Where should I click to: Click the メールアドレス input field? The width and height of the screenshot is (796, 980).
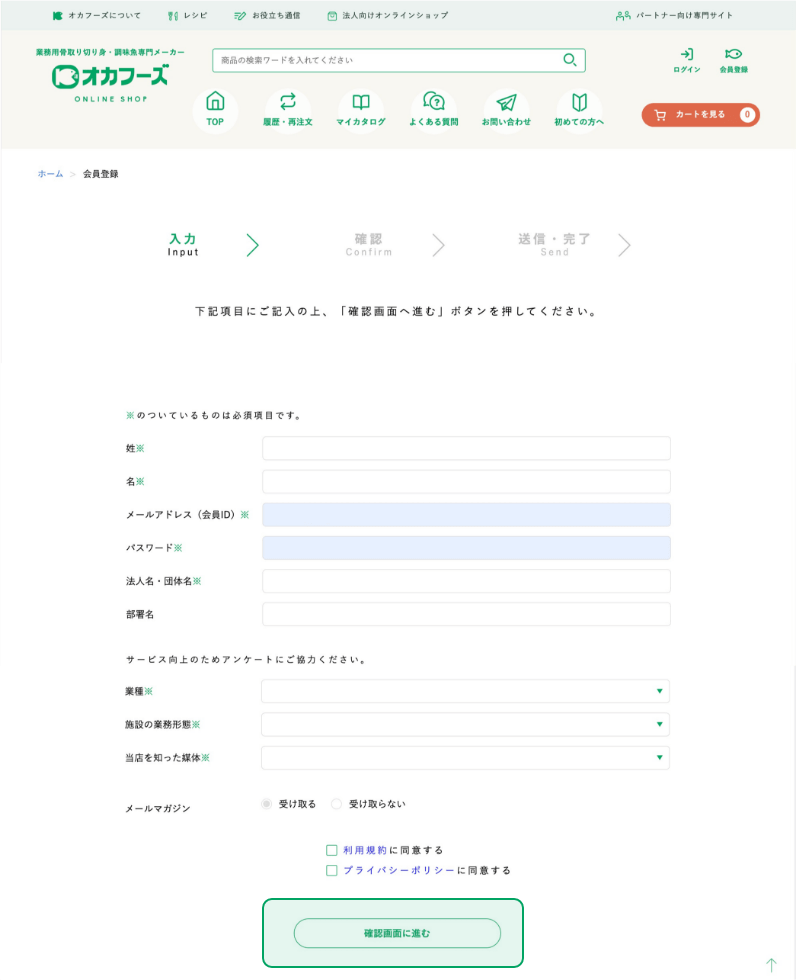pyautogui.click(x=466, y=515)
